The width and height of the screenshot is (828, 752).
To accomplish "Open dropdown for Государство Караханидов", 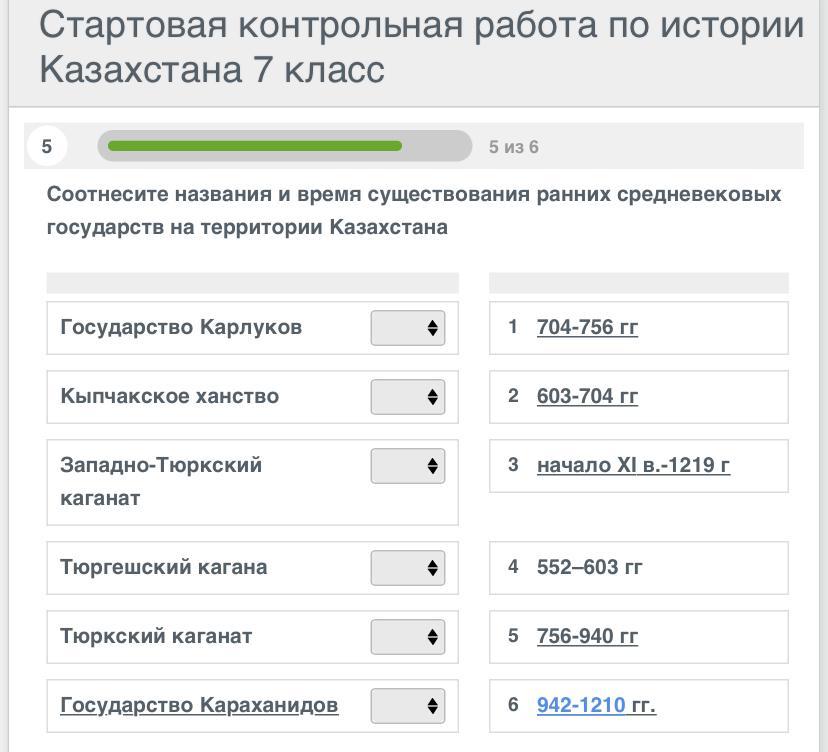I will point(407,706).
